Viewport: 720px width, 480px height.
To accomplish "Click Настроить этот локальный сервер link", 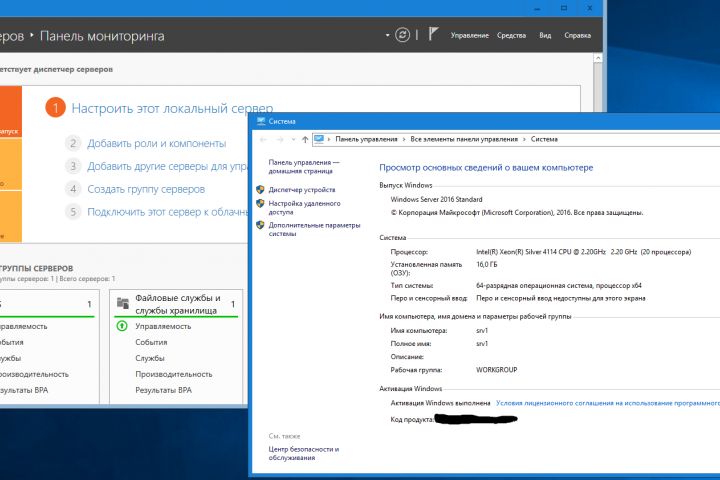I will (172, 108).
